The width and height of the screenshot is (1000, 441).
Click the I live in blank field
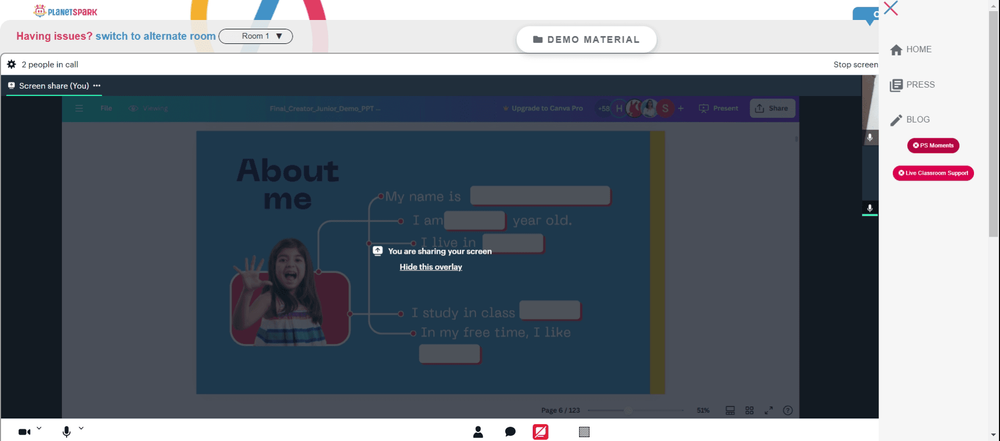click(x=513, y=243)
